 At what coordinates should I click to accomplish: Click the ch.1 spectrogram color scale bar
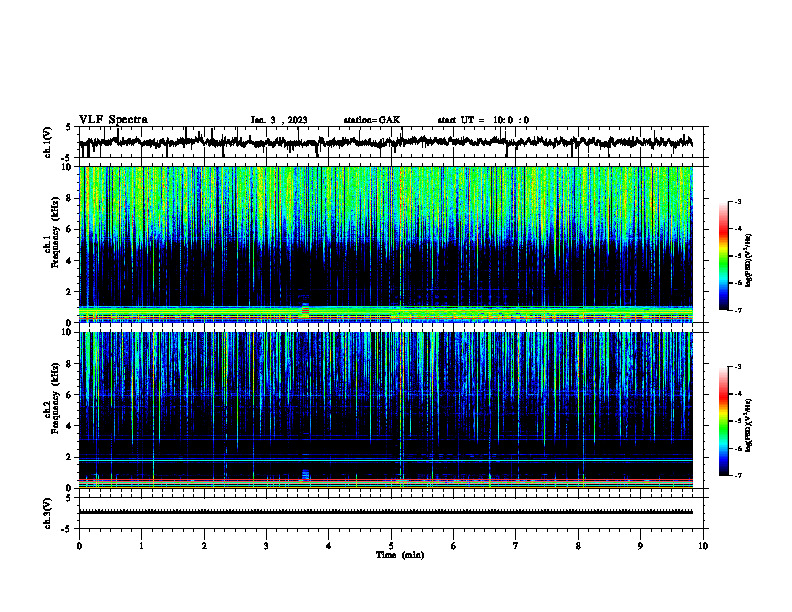pyautogui.click(x=723, y=256)
